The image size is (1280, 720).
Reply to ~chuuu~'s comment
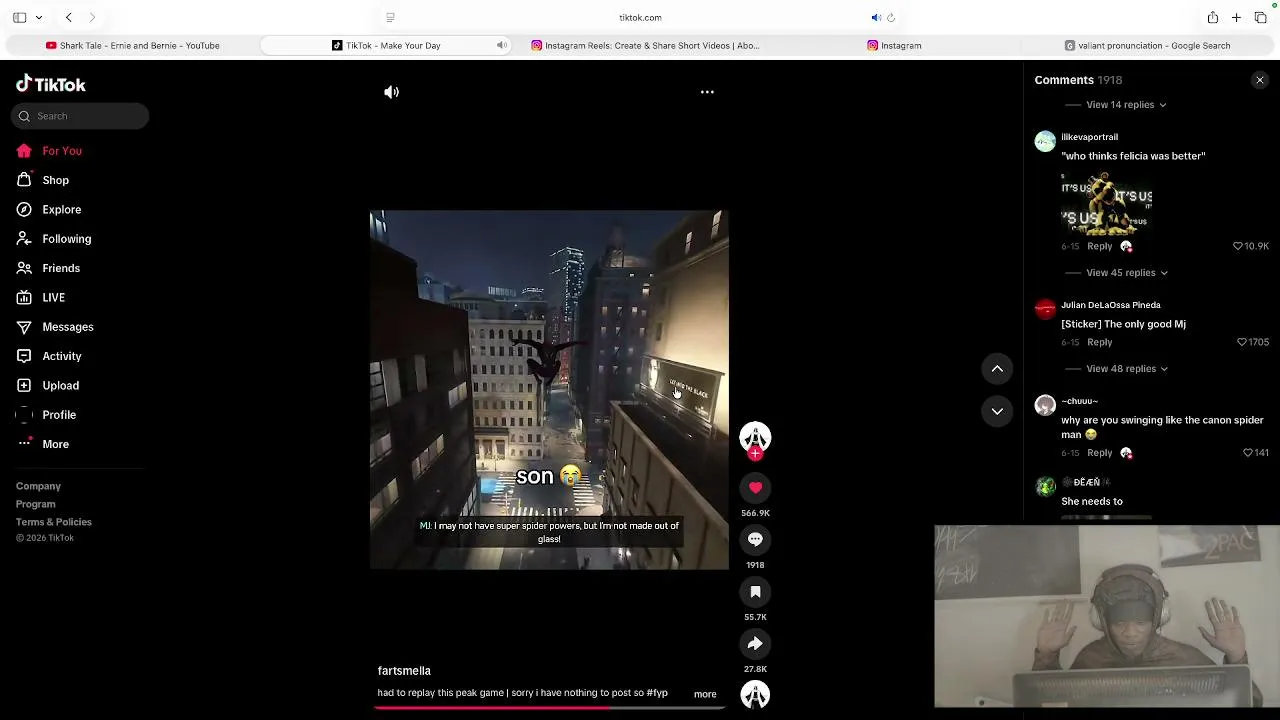pos(1099,453)
